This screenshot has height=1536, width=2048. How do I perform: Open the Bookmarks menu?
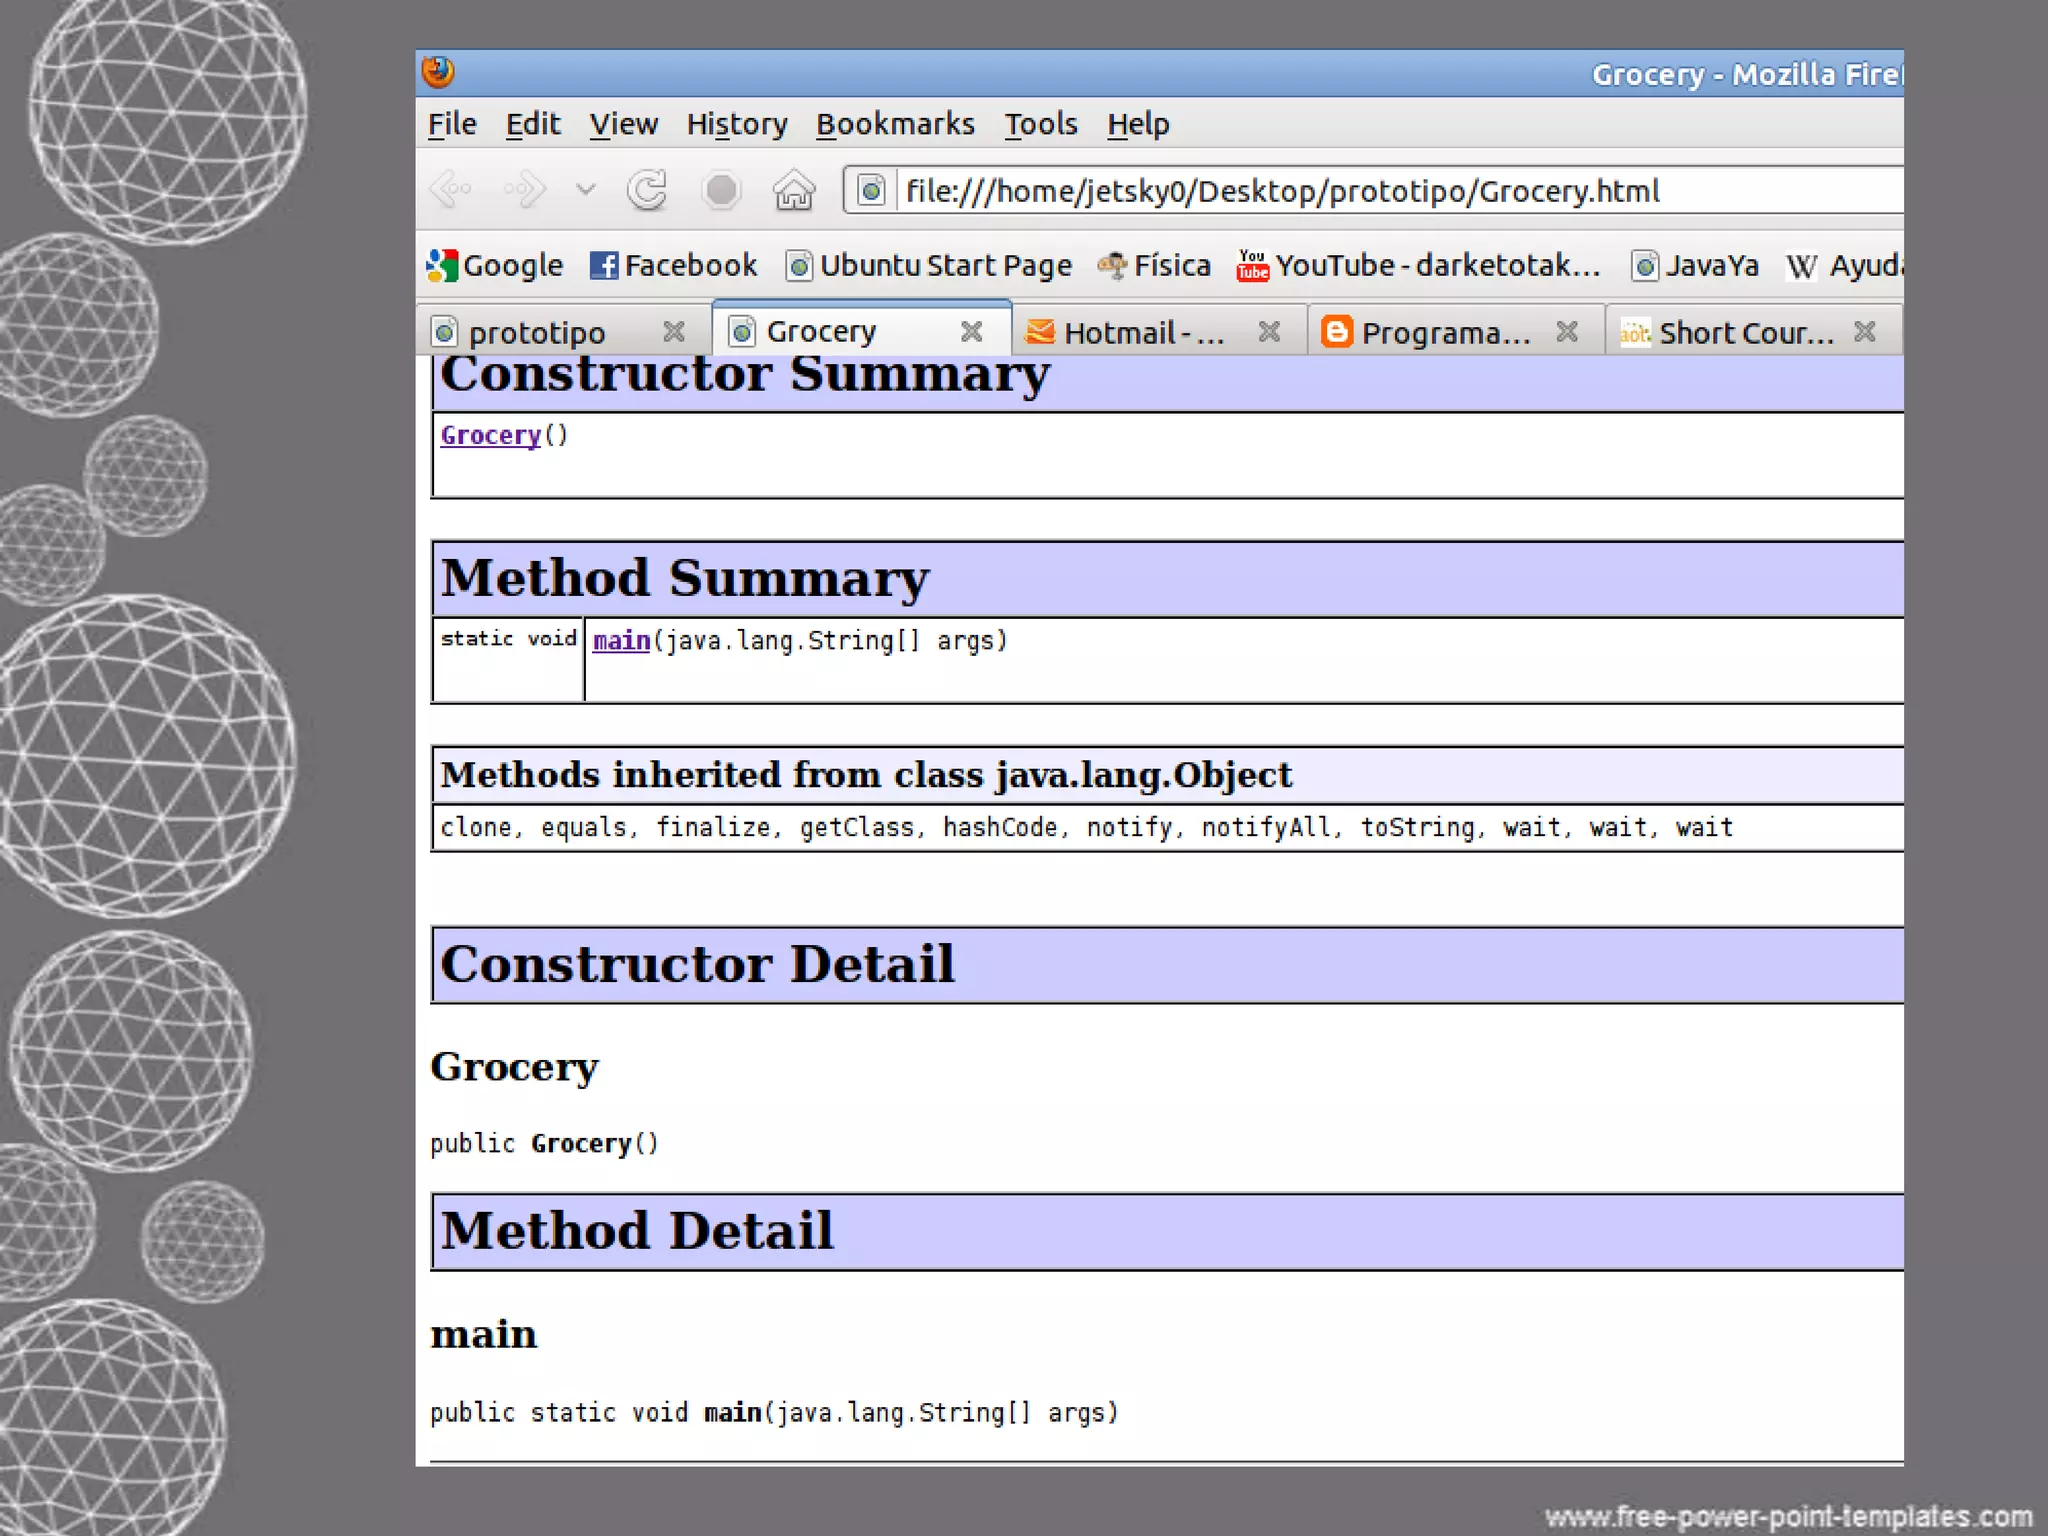pyautogui.click(x=895, y=124)
